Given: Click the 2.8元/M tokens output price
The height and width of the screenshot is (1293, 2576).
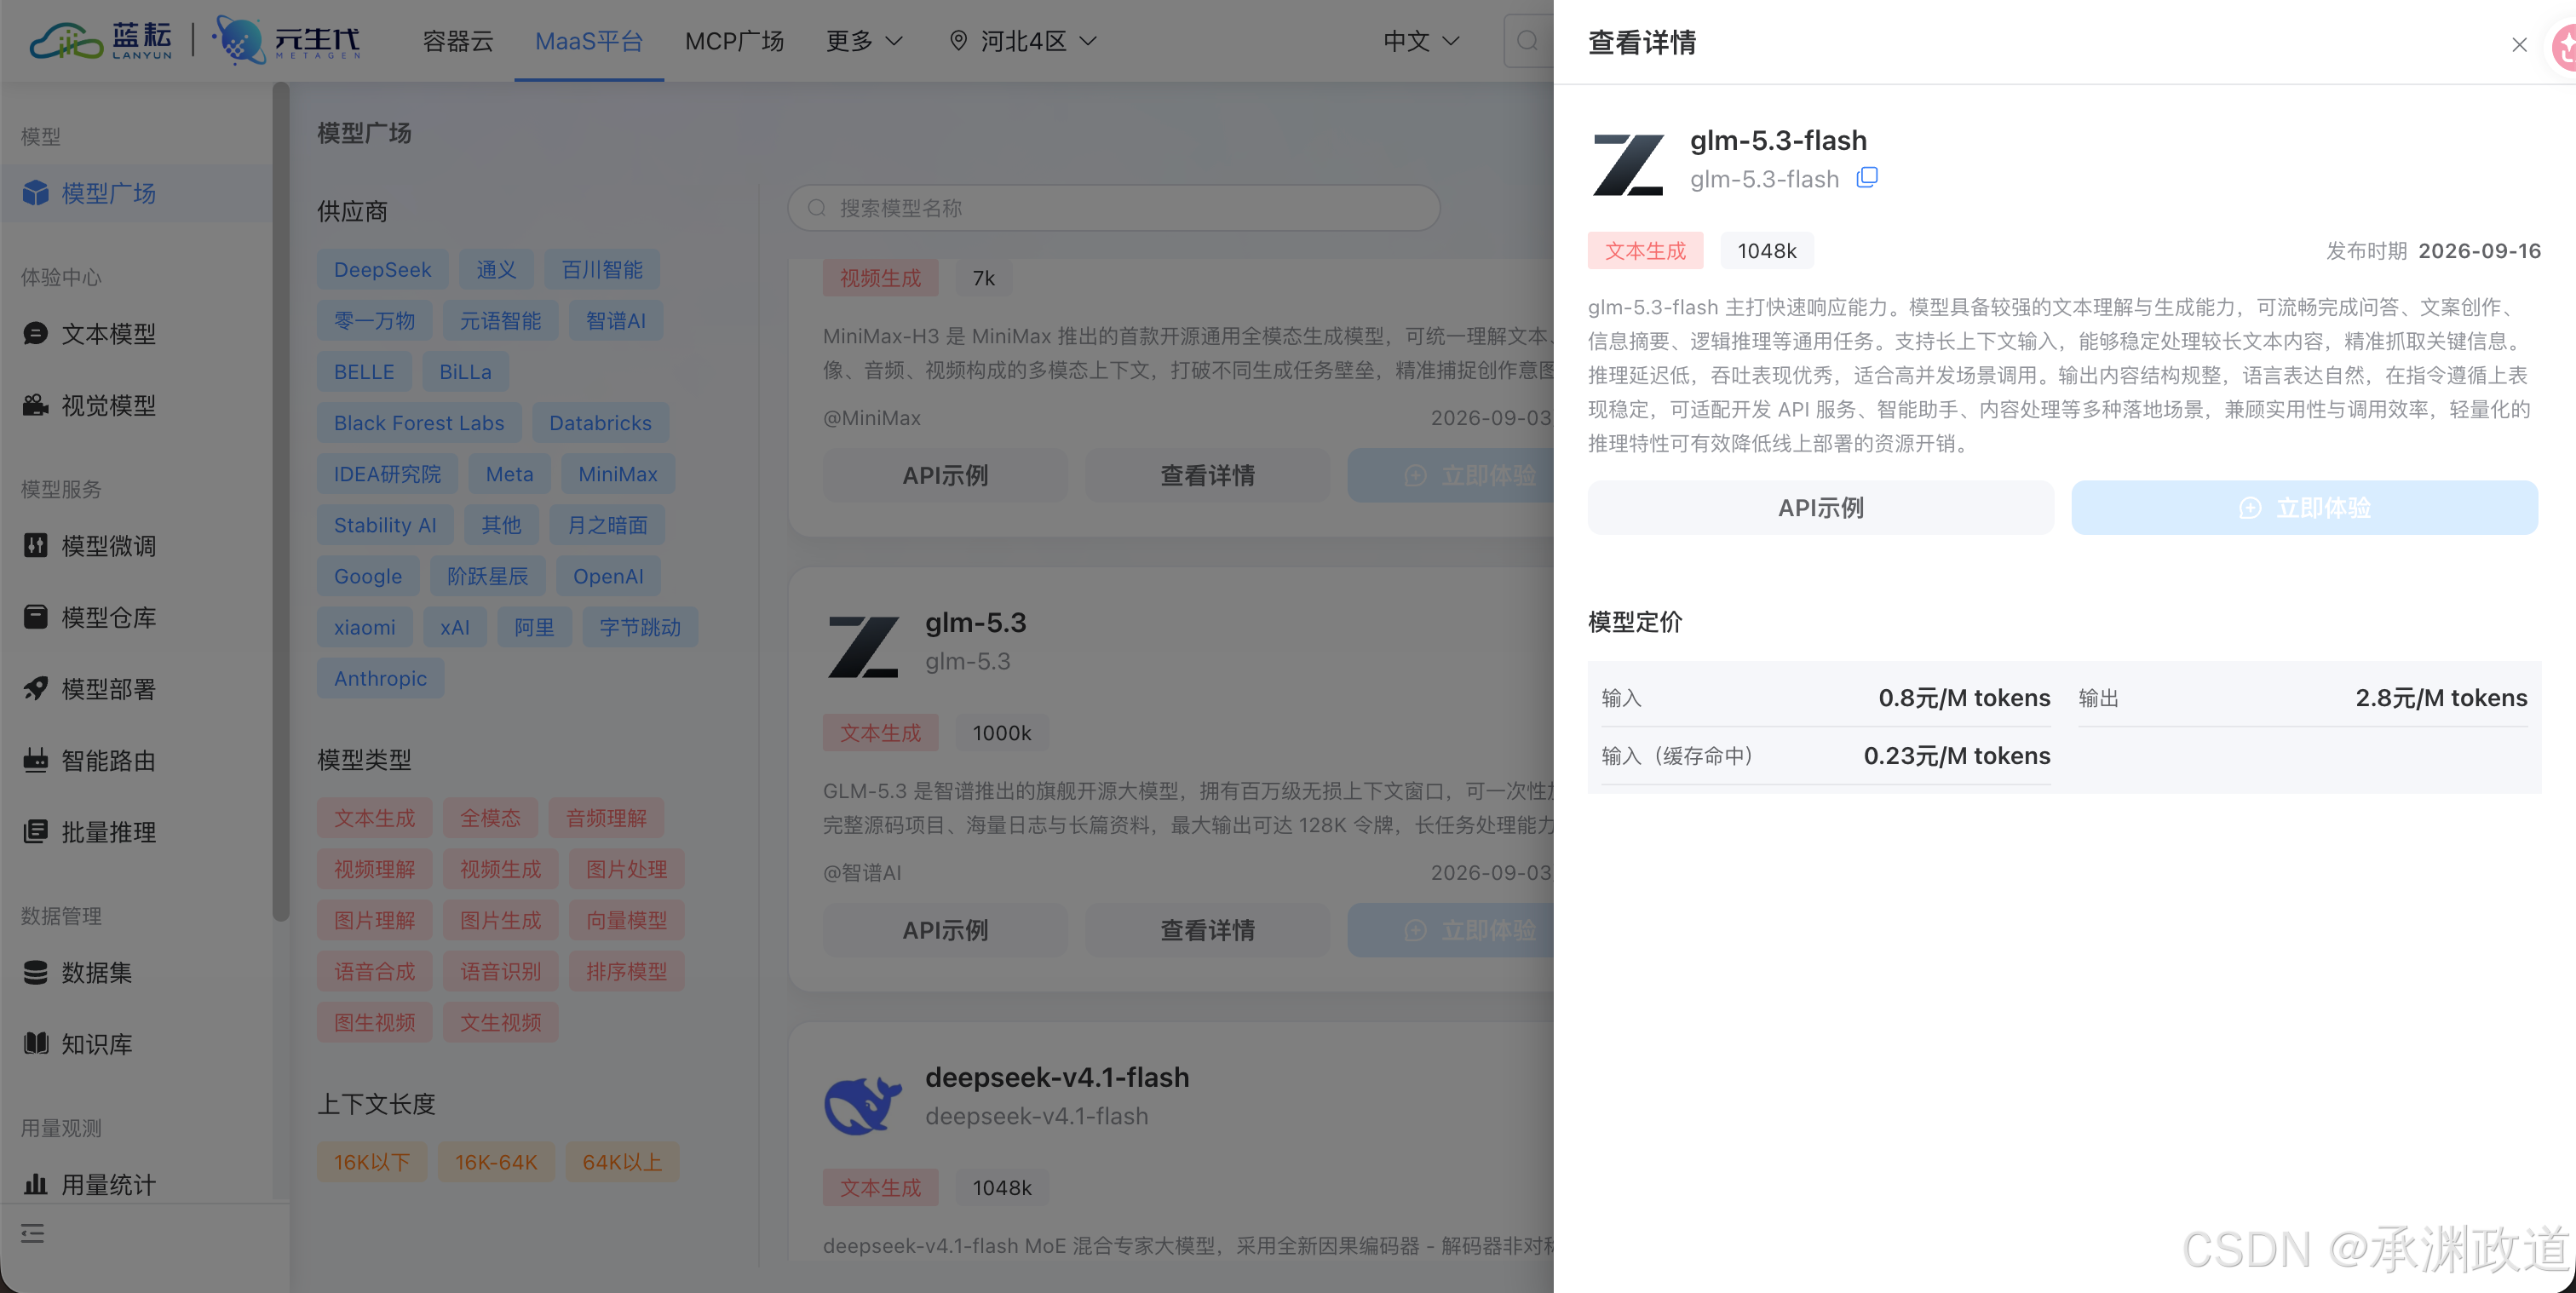Looking at the screenshot, I should [x=2441, y=697].
